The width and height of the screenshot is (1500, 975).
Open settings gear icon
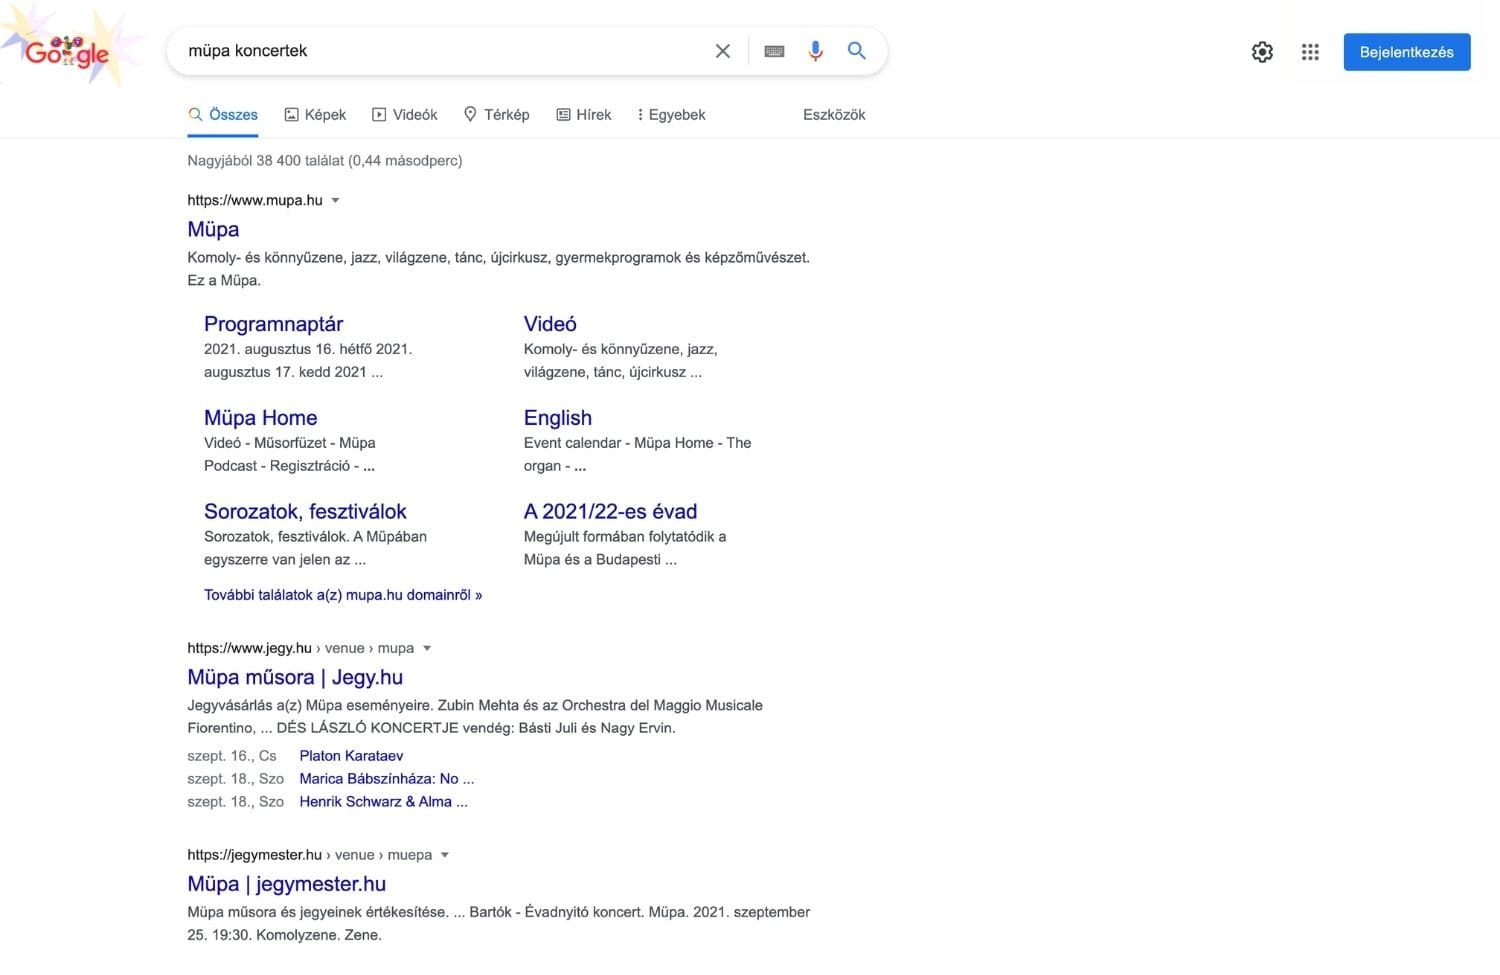point(1263,52)
